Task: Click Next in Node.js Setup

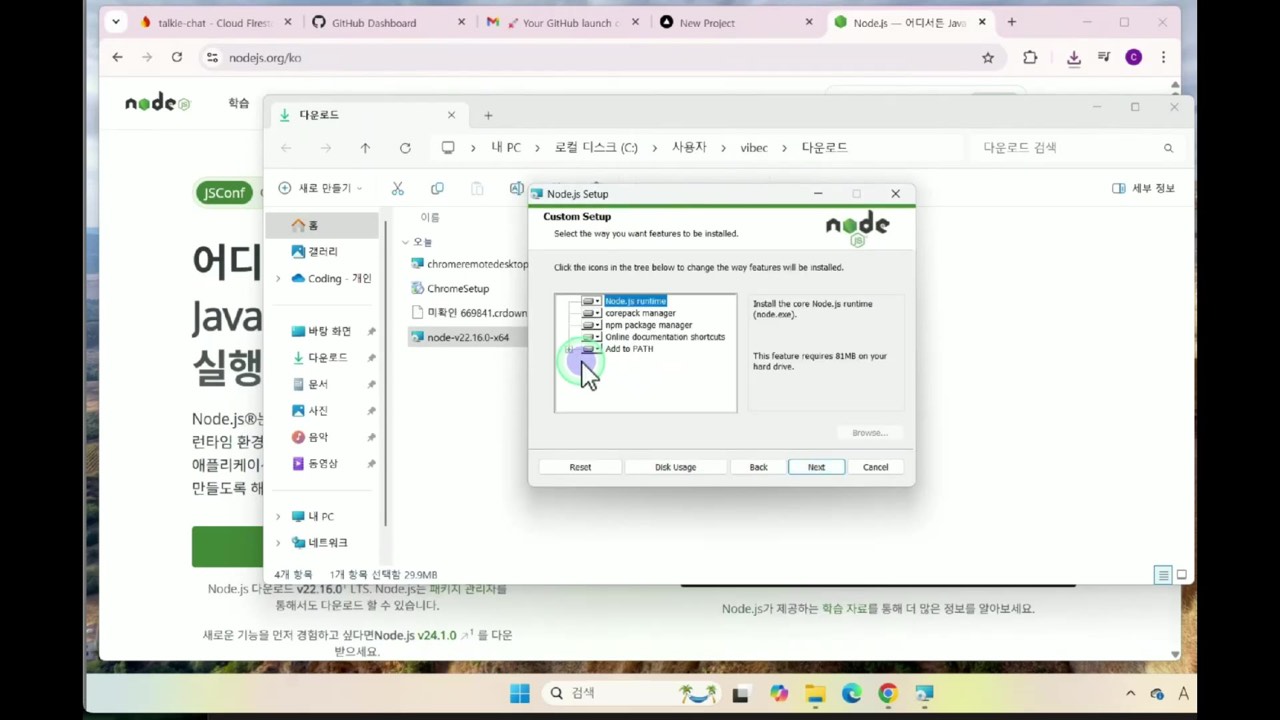Action: [816, 467]
